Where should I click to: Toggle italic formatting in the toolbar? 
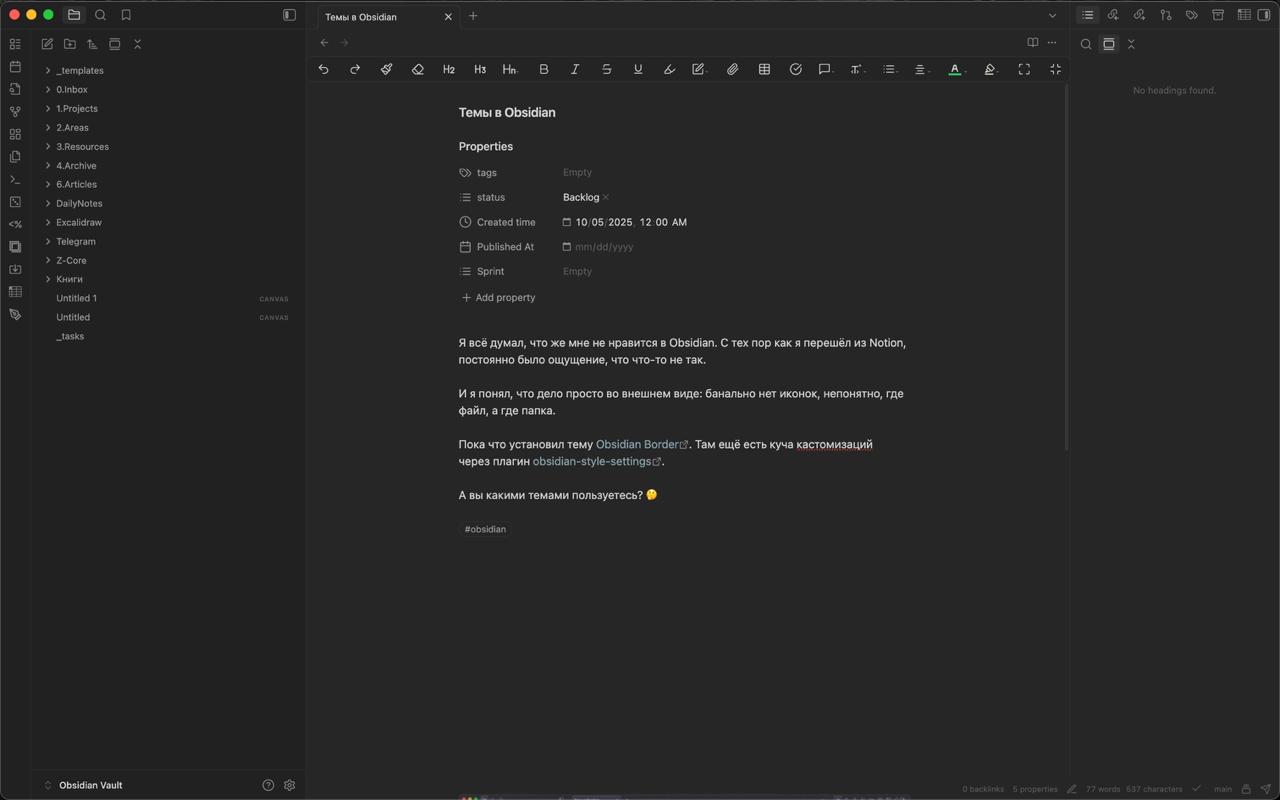(x=575, y=69)
